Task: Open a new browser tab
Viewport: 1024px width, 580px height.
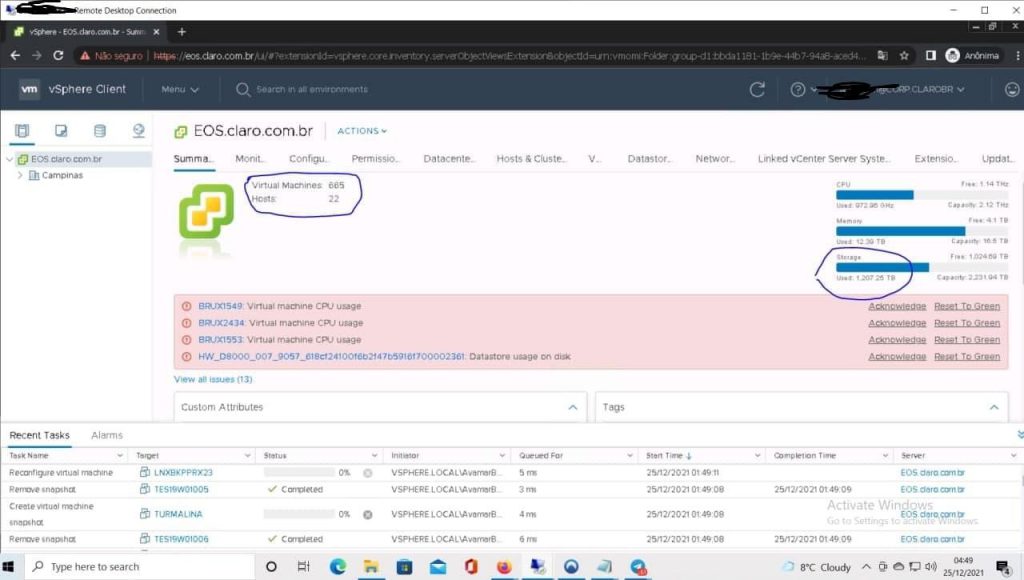Action: point(182,32)
